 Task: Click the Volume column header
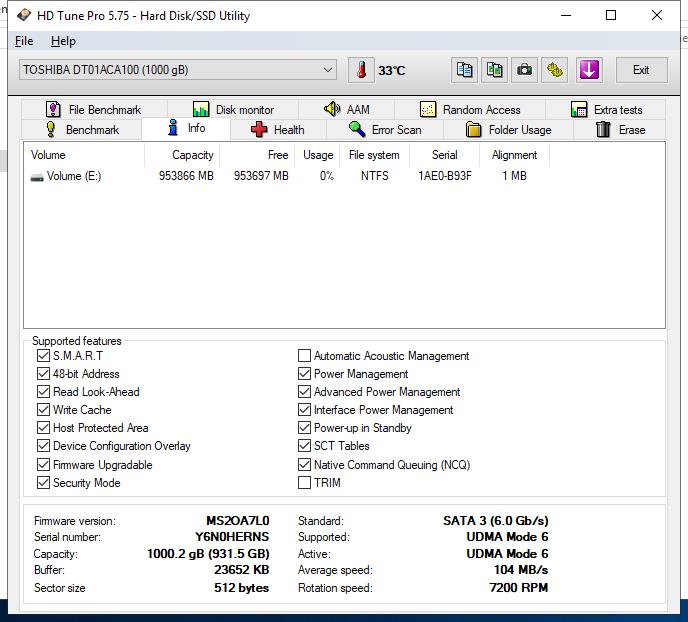[84, 155]
